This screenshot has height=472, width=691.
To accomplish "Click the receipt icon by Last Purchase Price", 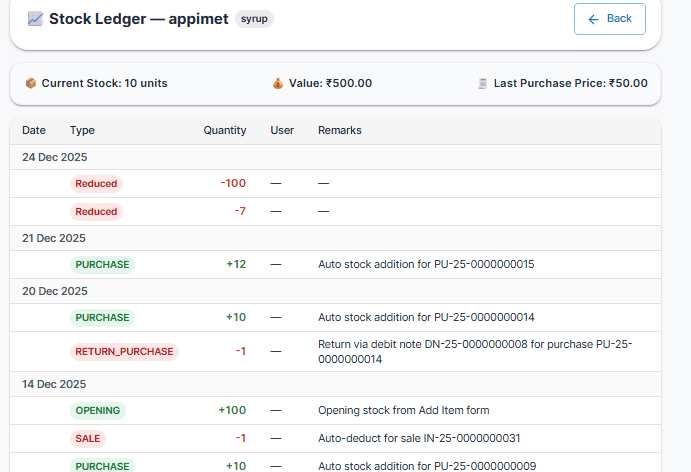I will coord(483,83).
